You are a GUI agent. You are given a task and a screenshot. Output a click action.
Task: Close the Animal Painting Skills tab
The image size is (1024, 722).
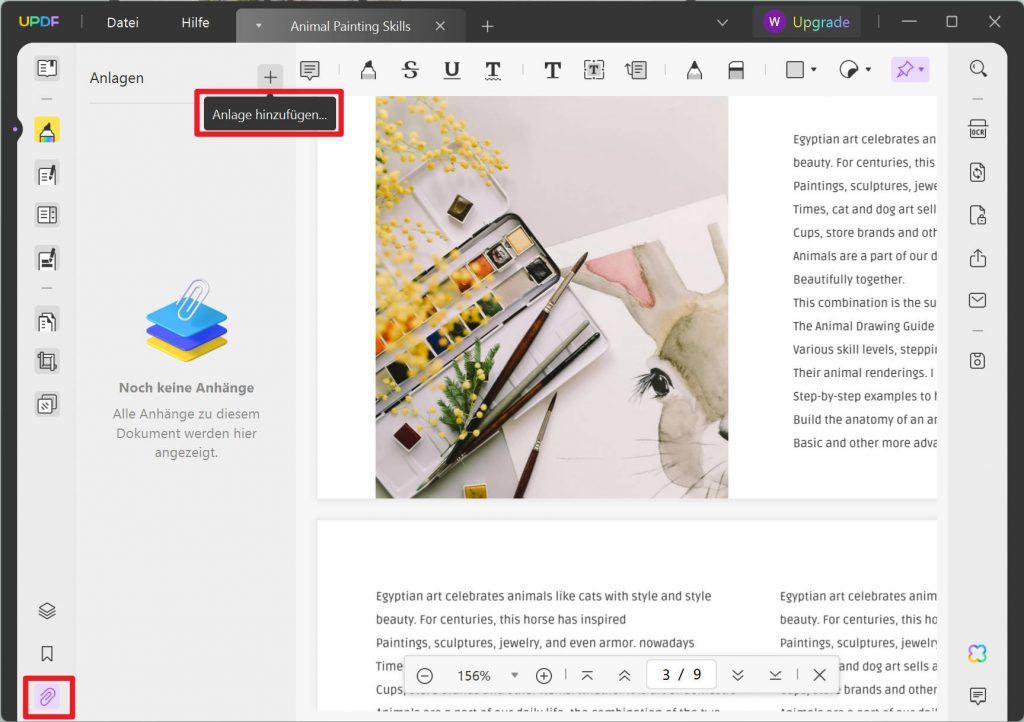click(x=440, y=26)
